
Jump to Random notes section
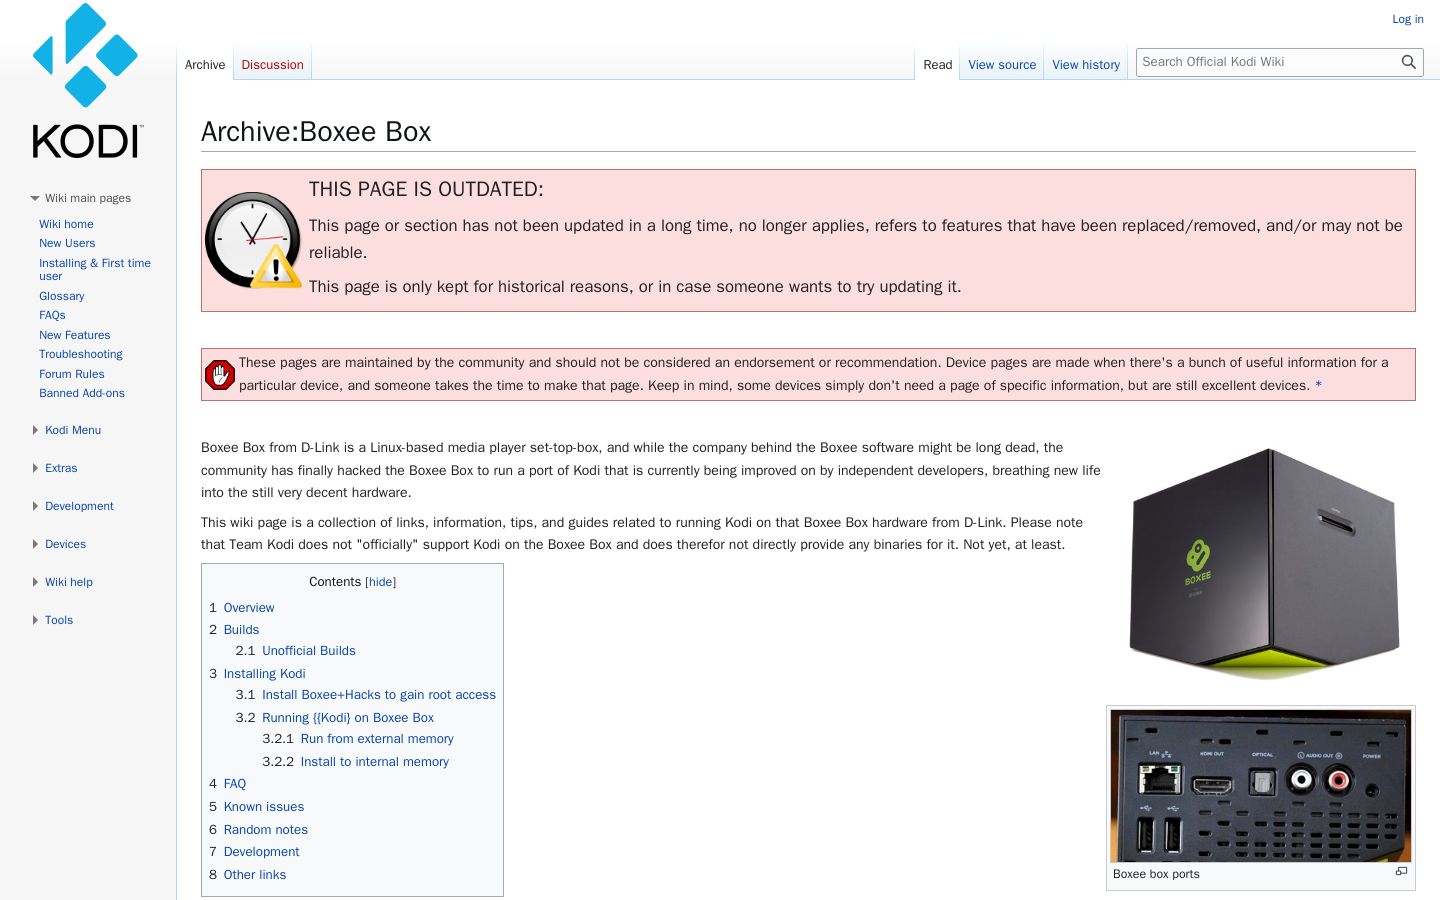266,830
